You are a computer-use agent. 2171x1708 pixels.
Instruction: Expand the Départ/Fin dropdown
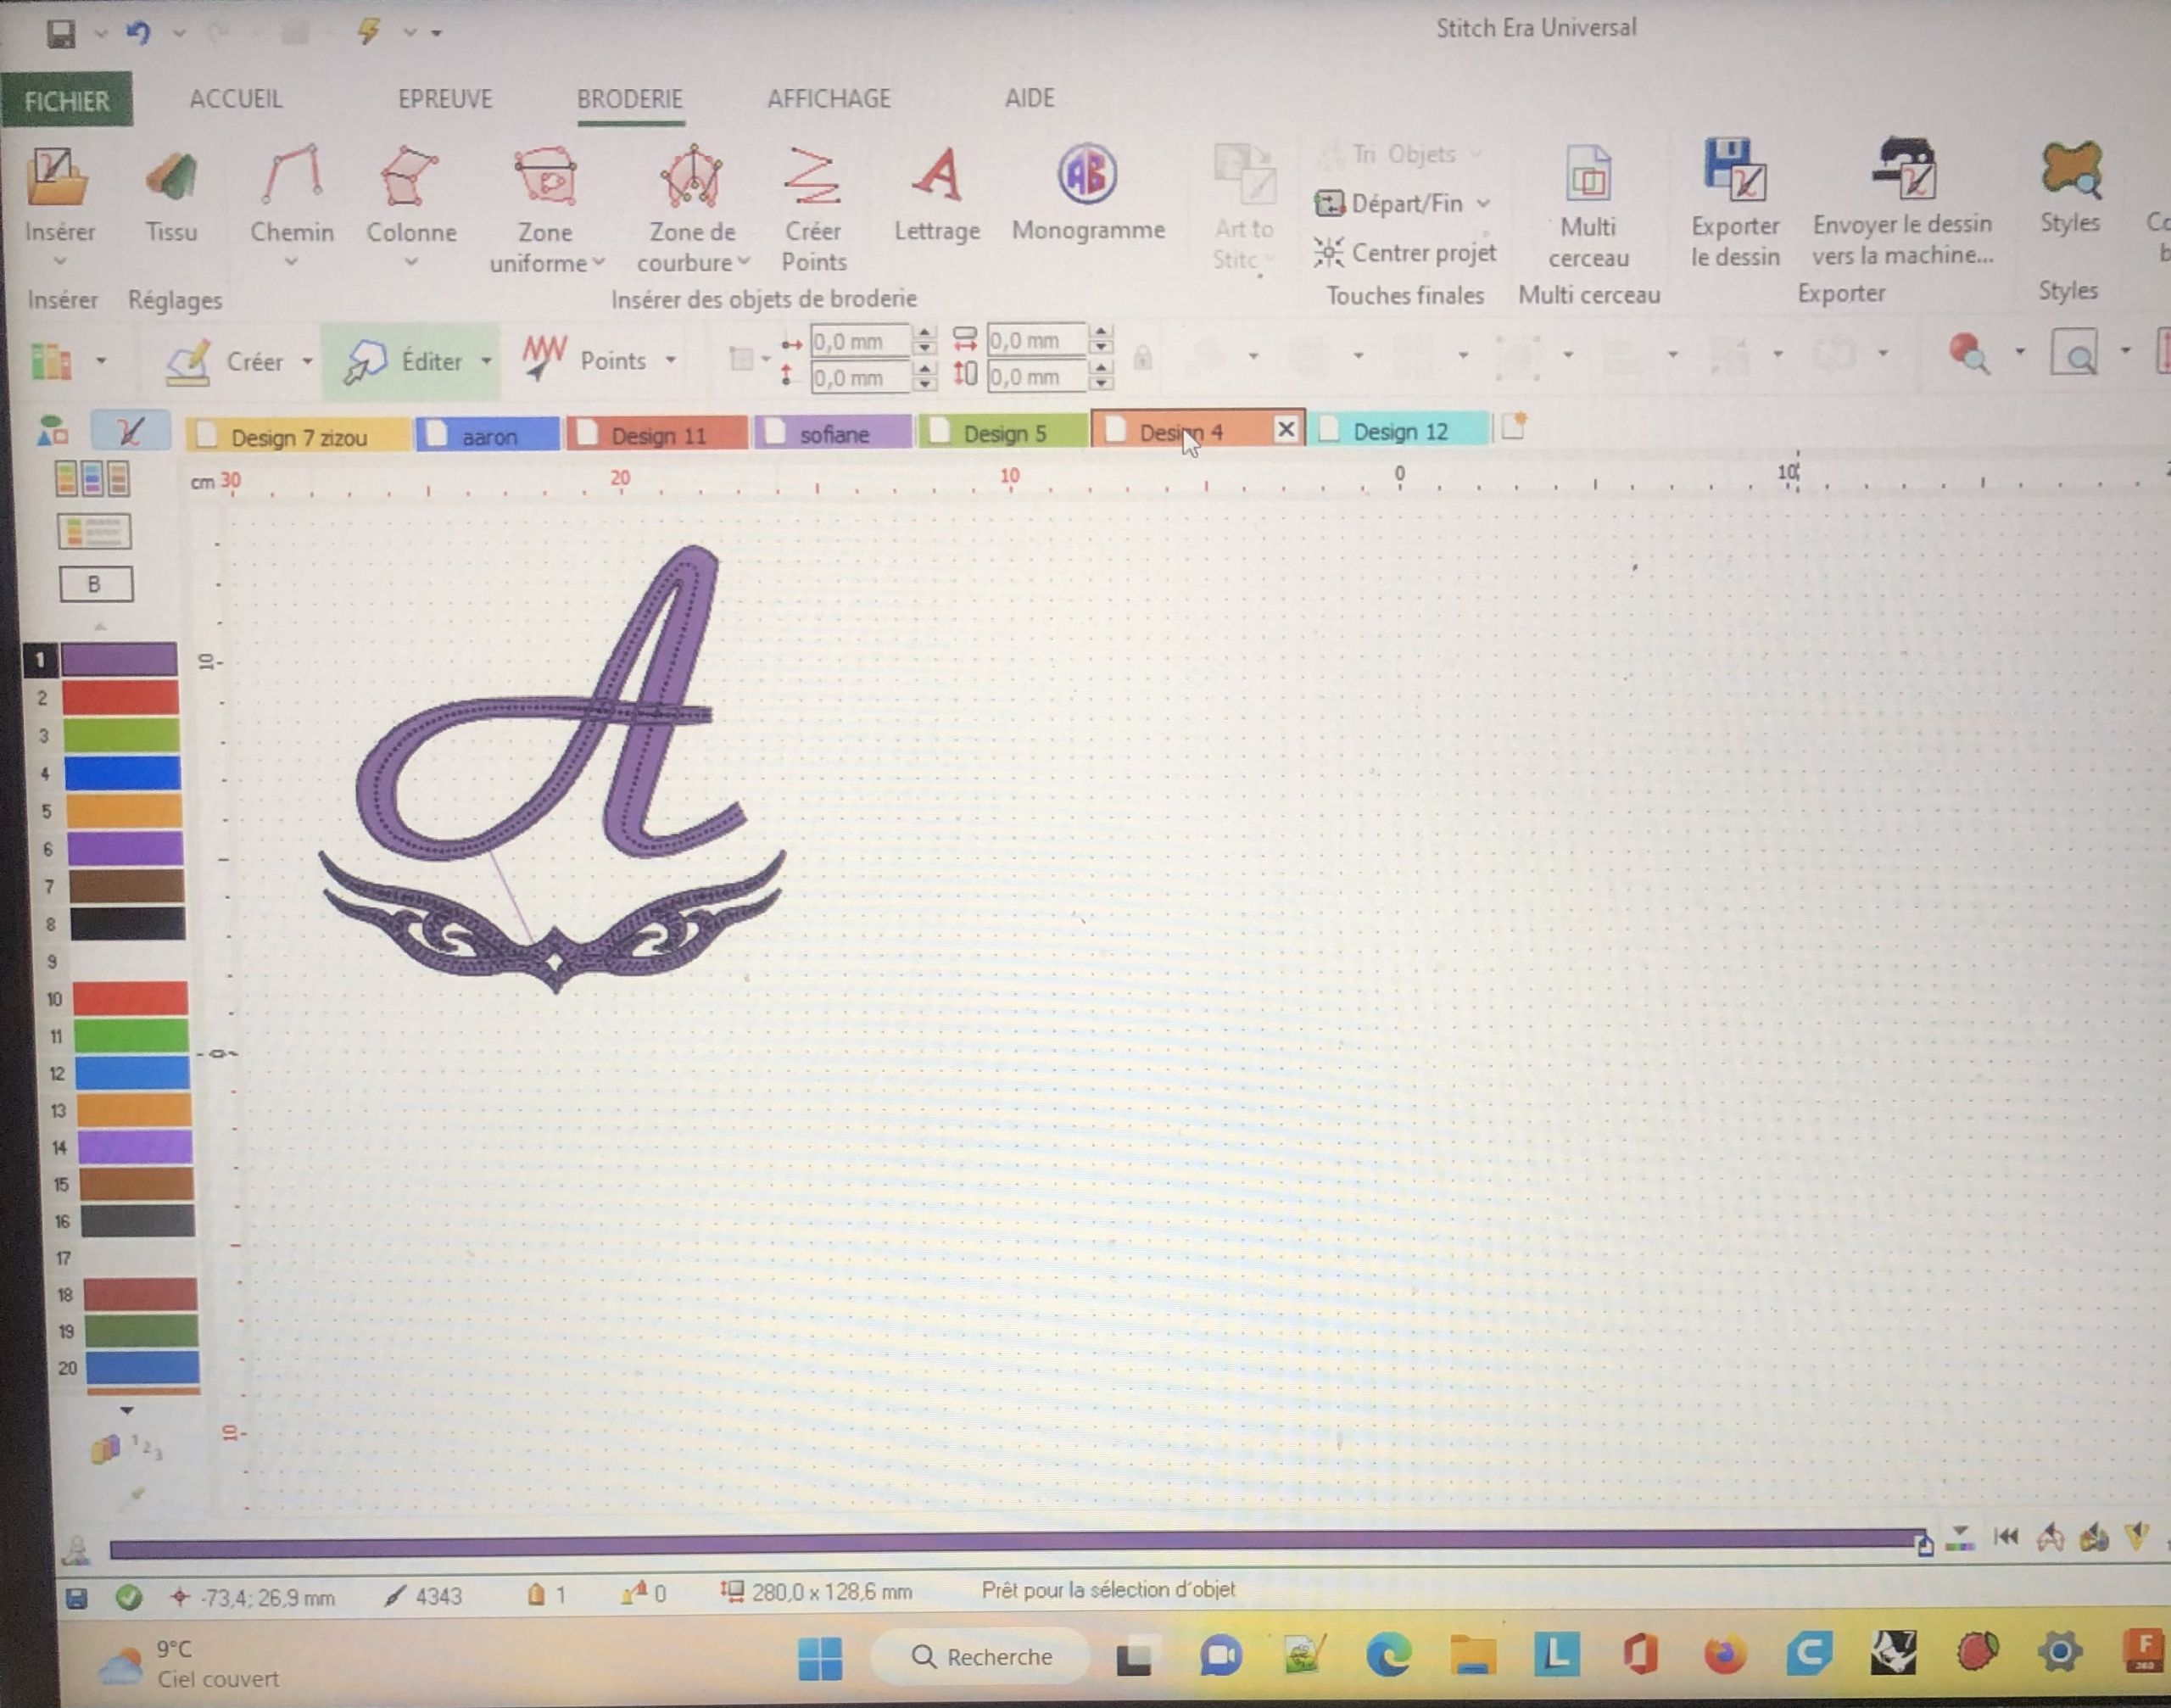pos(1484,204)
